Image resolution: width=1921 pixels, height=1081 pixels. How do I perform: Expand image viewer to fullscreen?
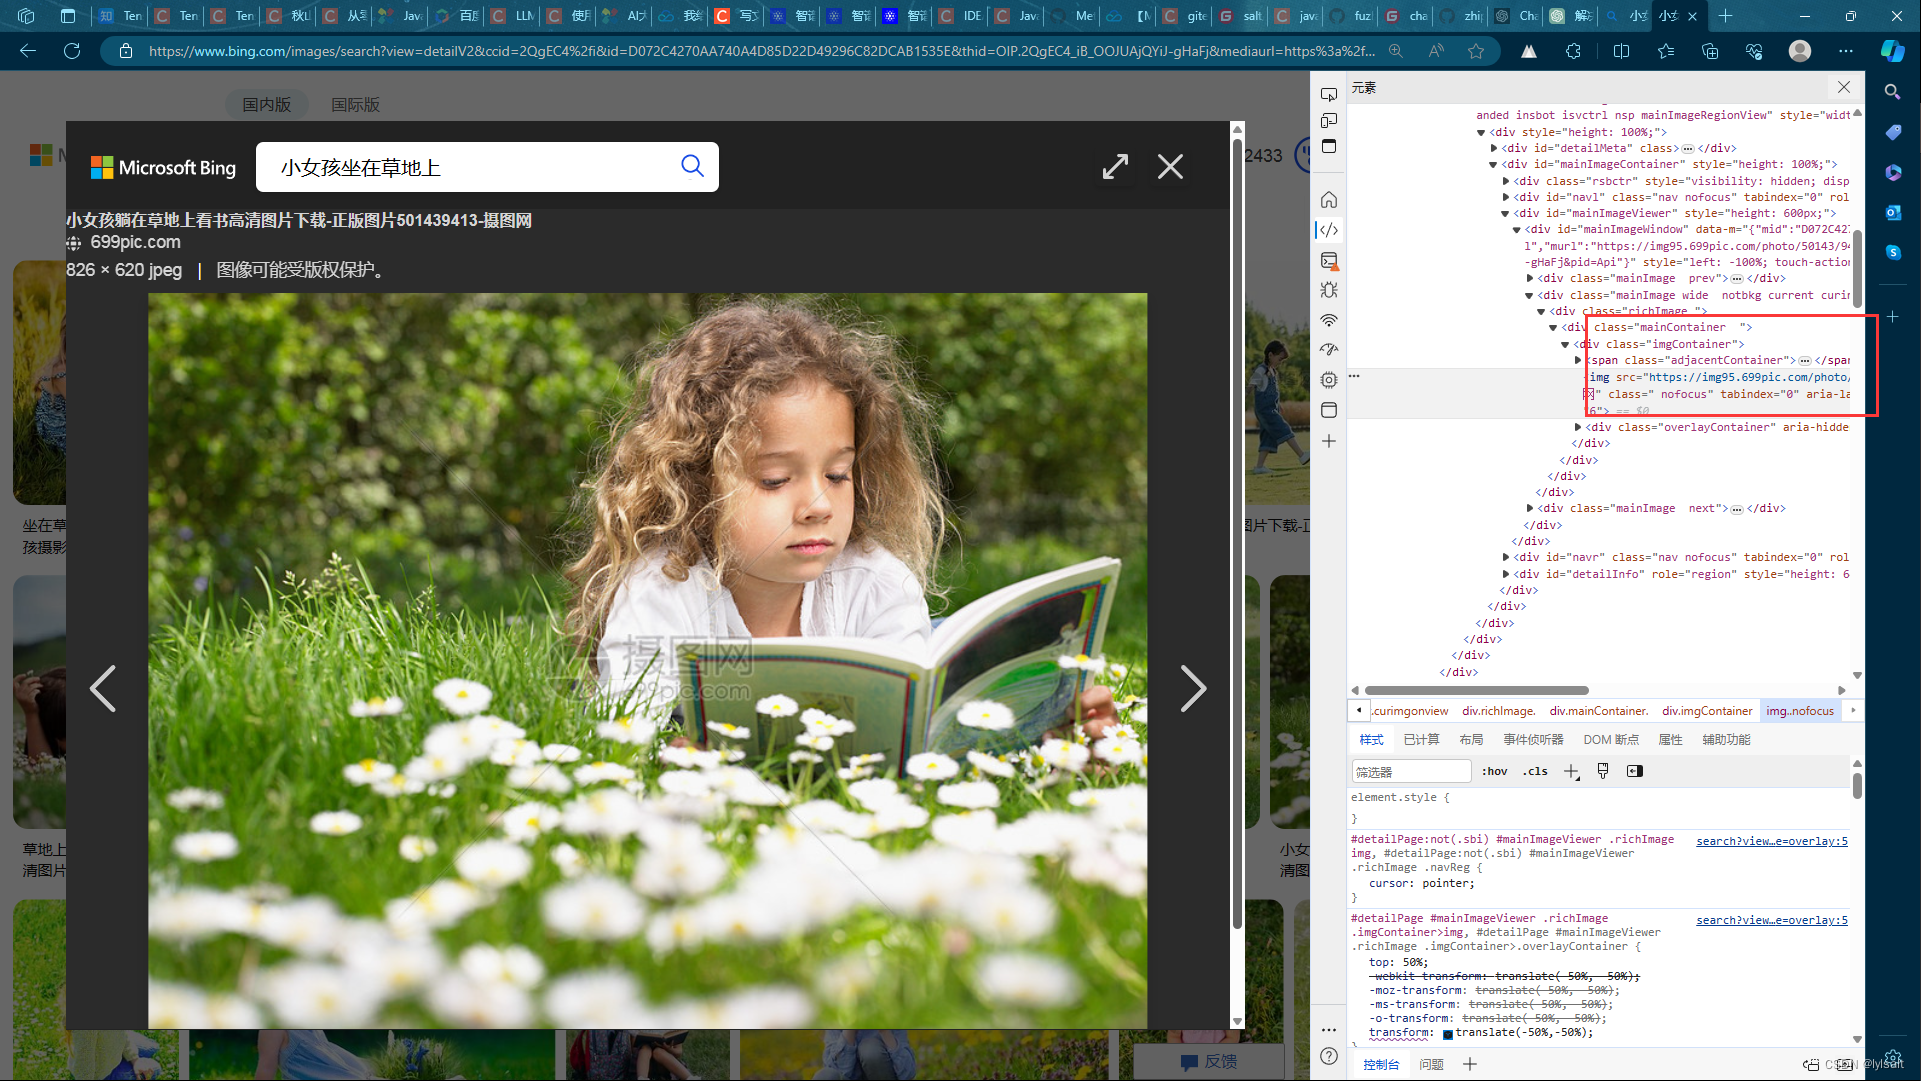pyautogui.click(x=1115, y=166)
